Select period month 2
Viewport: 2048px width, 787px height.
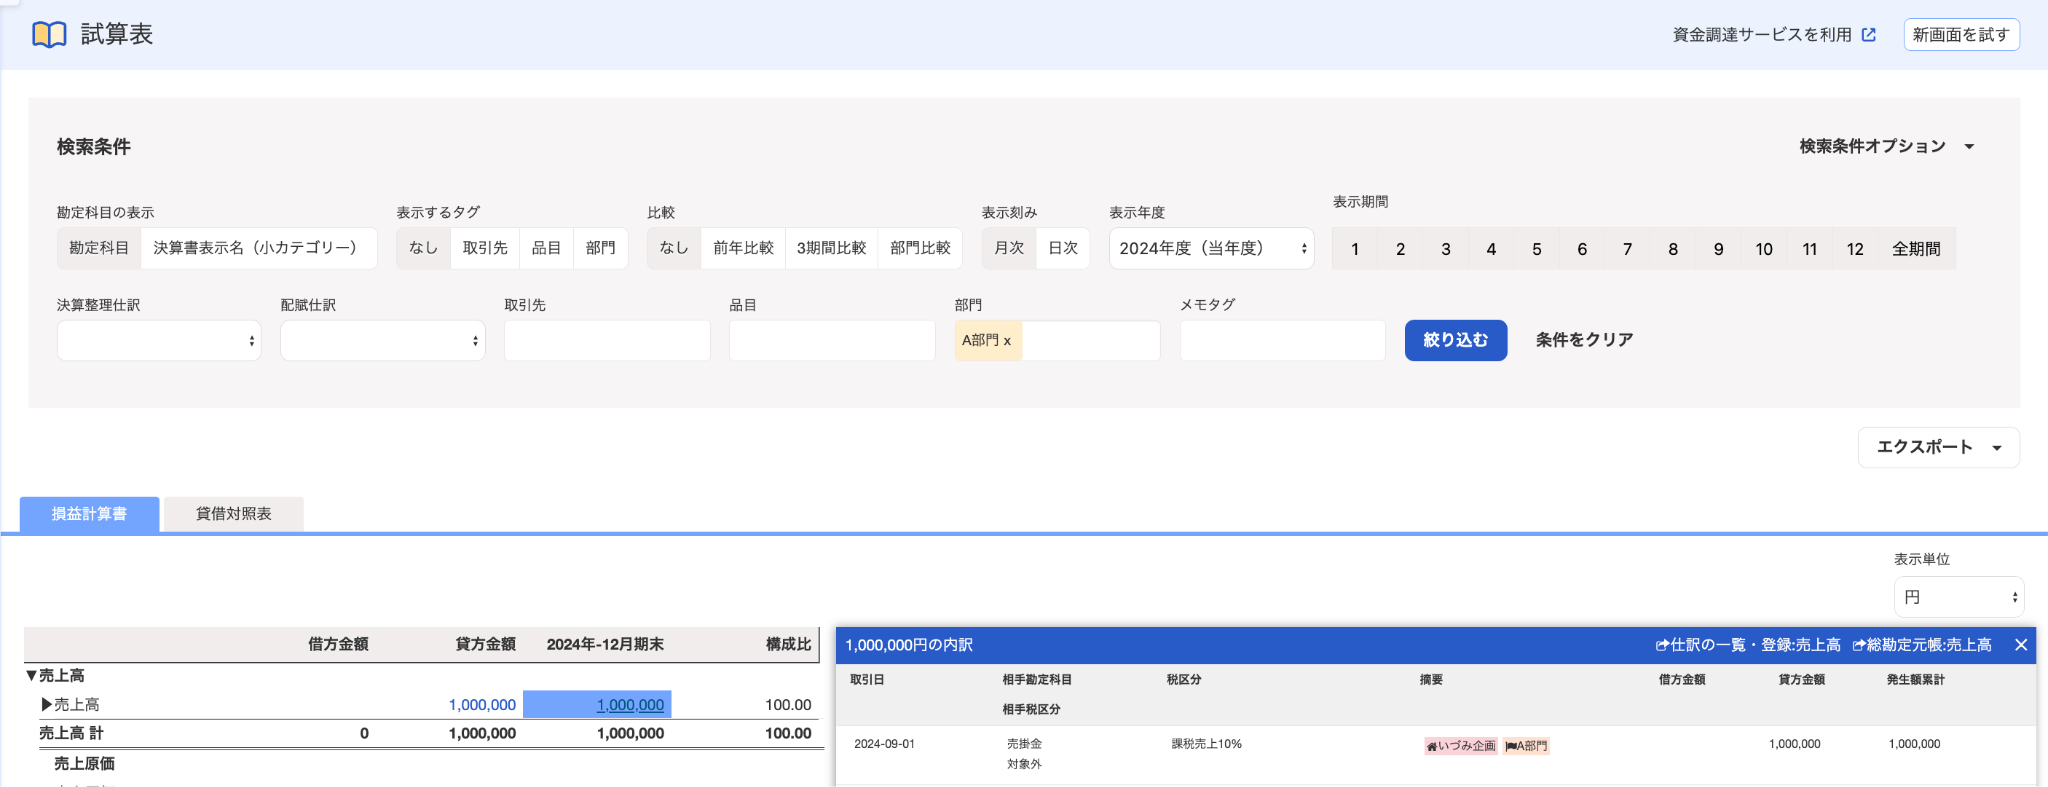1400,249
